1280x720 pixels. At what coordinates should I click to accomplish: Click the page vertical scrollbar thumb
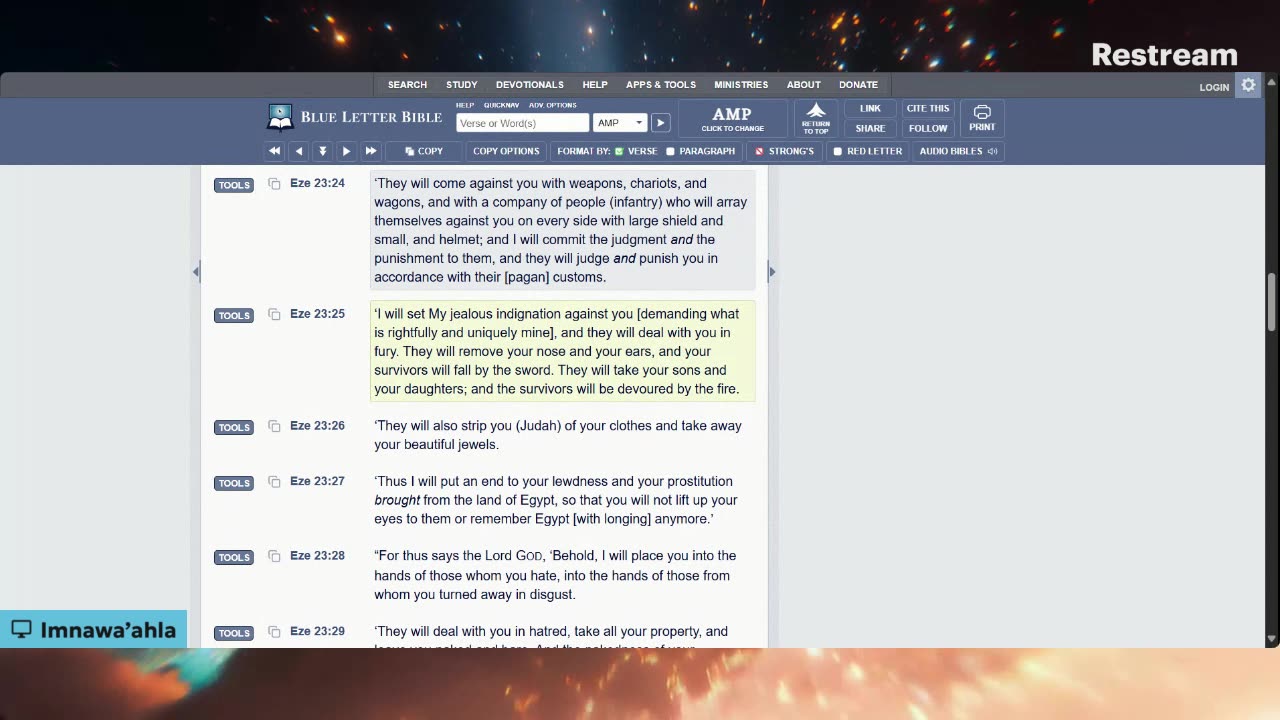pos(1272,302)
